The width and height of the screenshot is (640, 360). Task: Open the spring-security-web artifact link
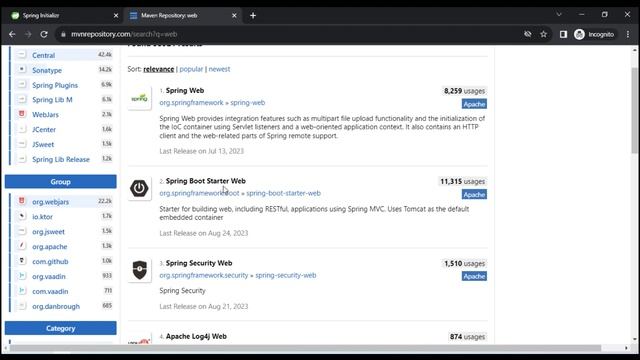[286, 276]
